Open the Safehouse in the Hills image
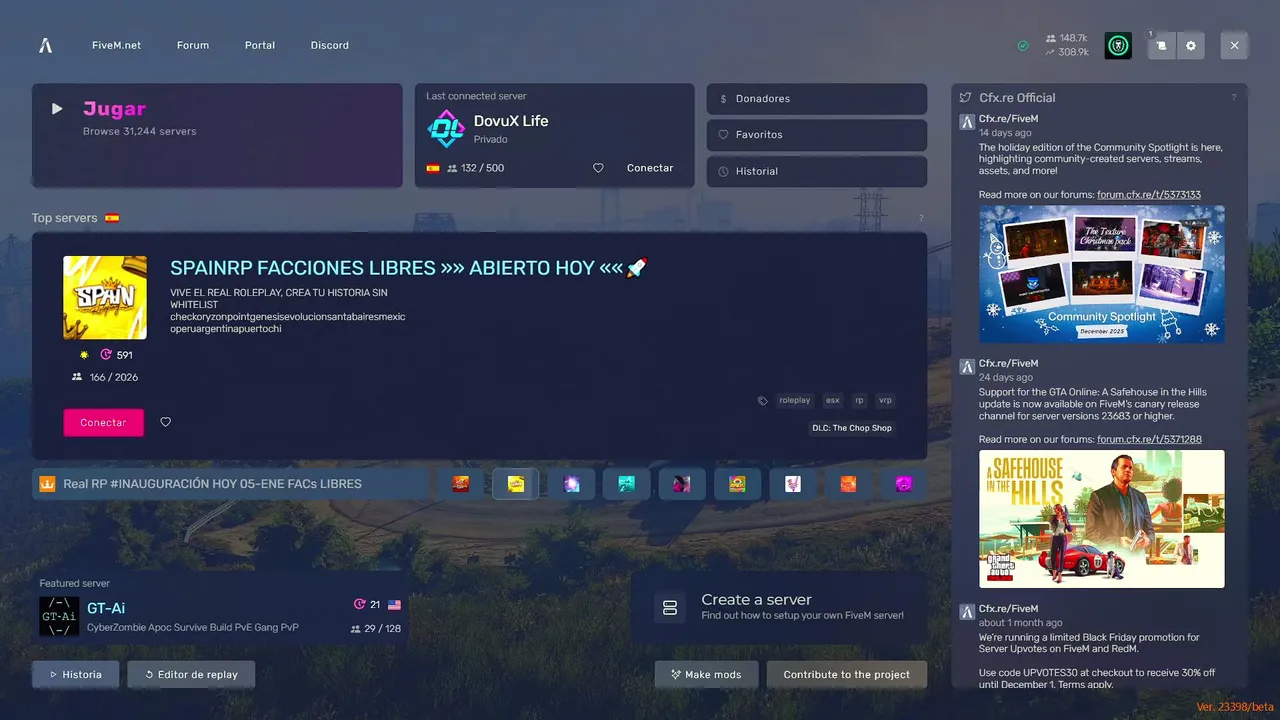The image size is (1280, 720). [x=1102, y=519]
